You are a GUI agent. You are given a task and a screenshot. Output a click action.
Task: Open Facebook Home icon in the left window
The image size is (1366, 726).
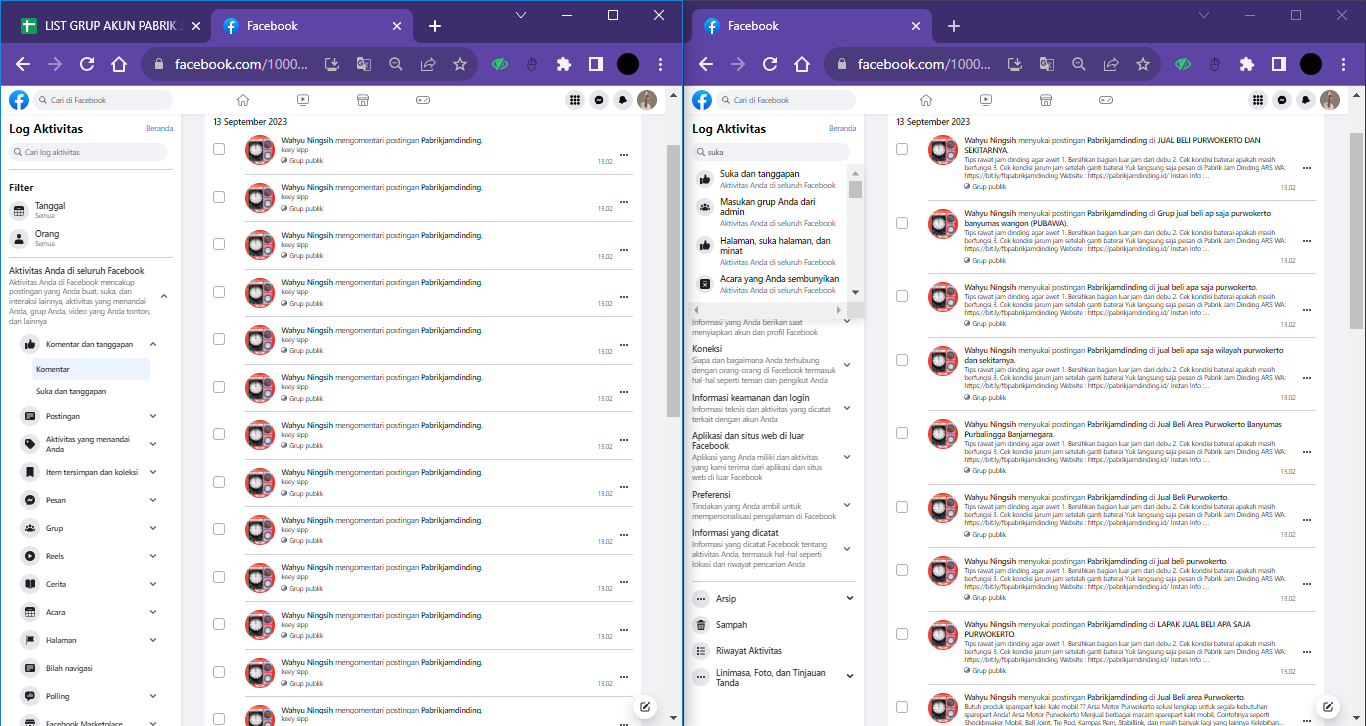point(242,100)
